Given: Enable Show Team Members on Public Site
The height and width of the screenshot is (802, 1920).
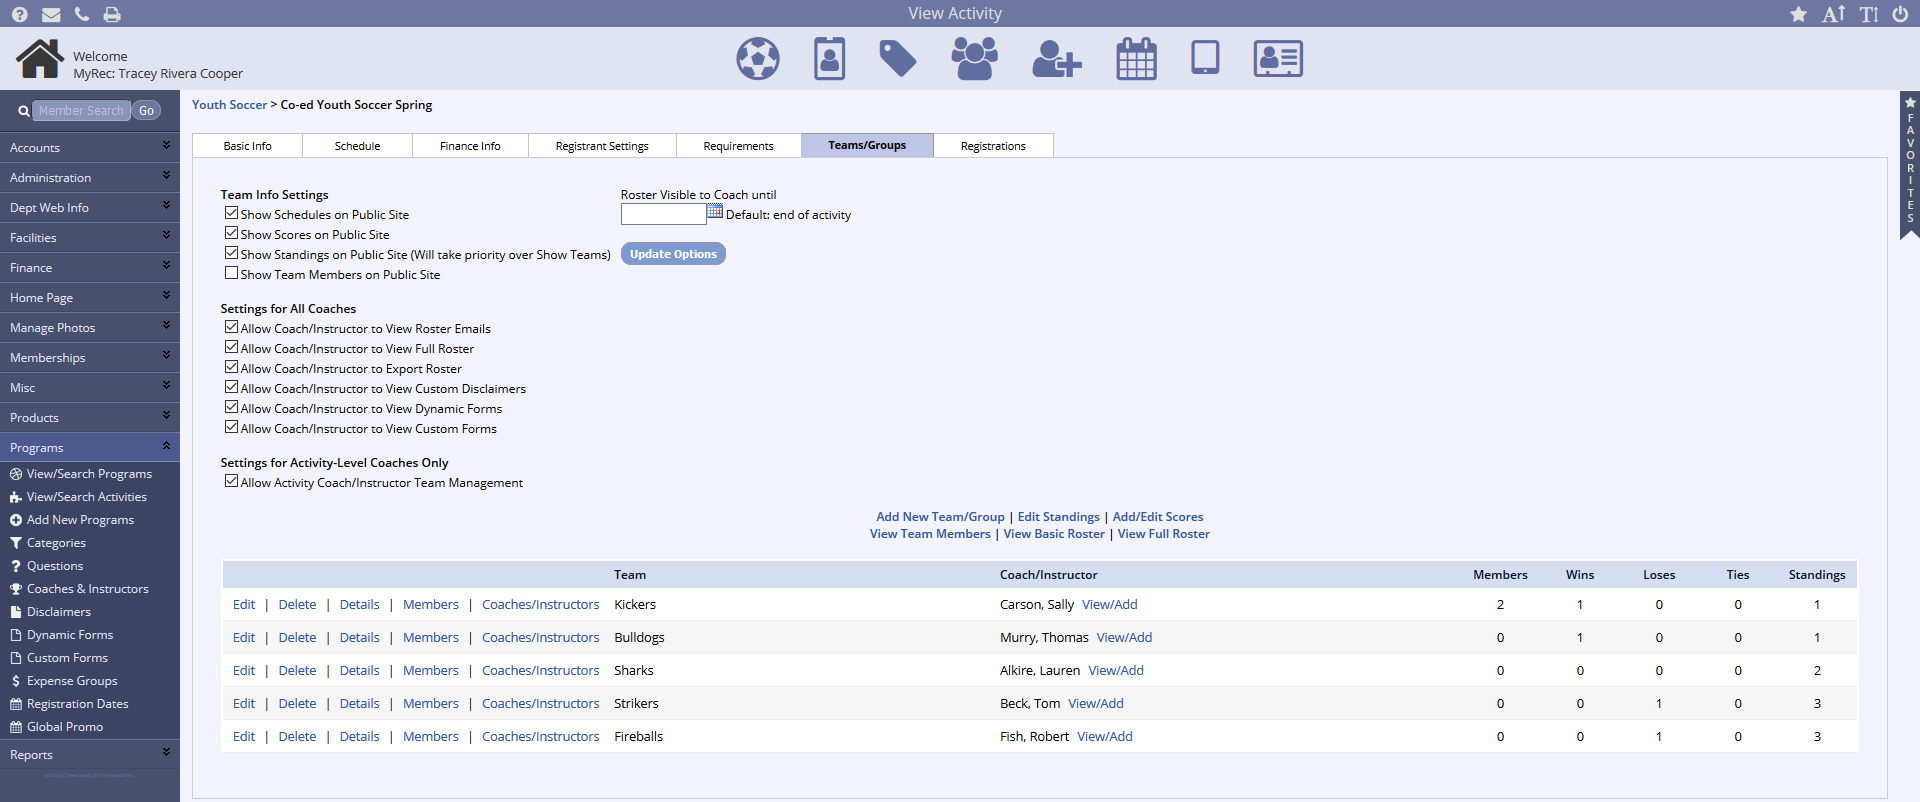Looking at the screenshot, I should [232, 273].
